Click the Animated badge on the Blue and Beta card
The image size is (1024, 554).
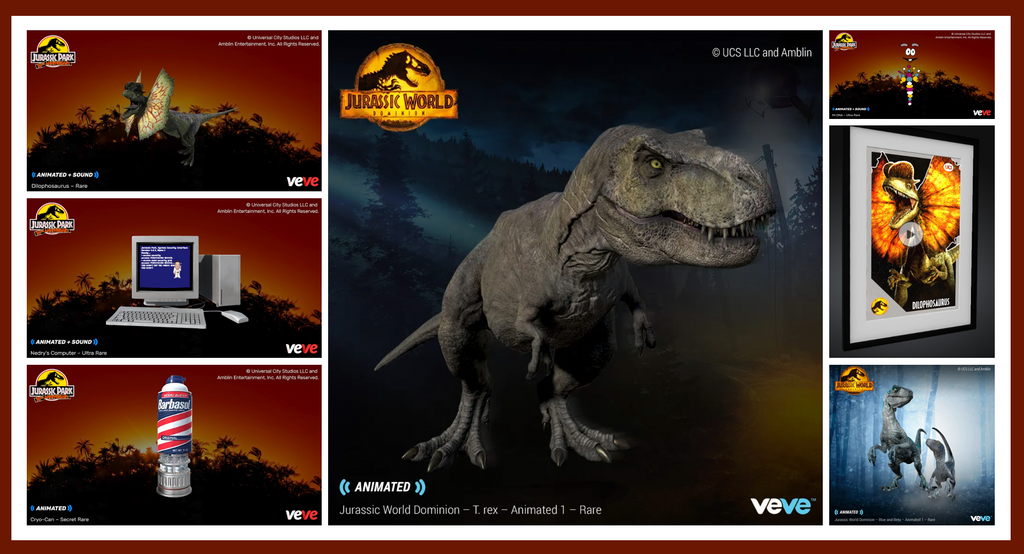coord(848,512)
